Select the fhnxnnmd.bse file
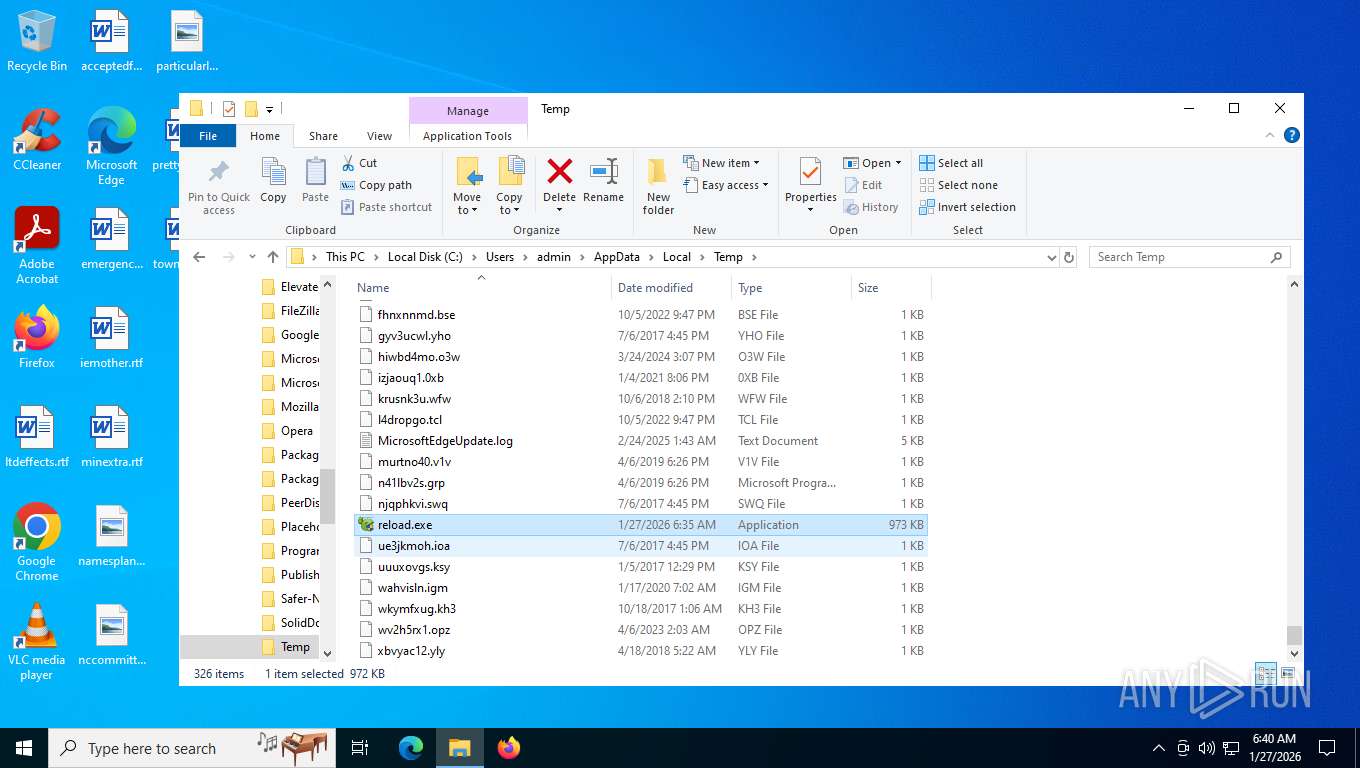Image resolution: width=1360 pixels, height=768 pixels. (x=641, y=315)
